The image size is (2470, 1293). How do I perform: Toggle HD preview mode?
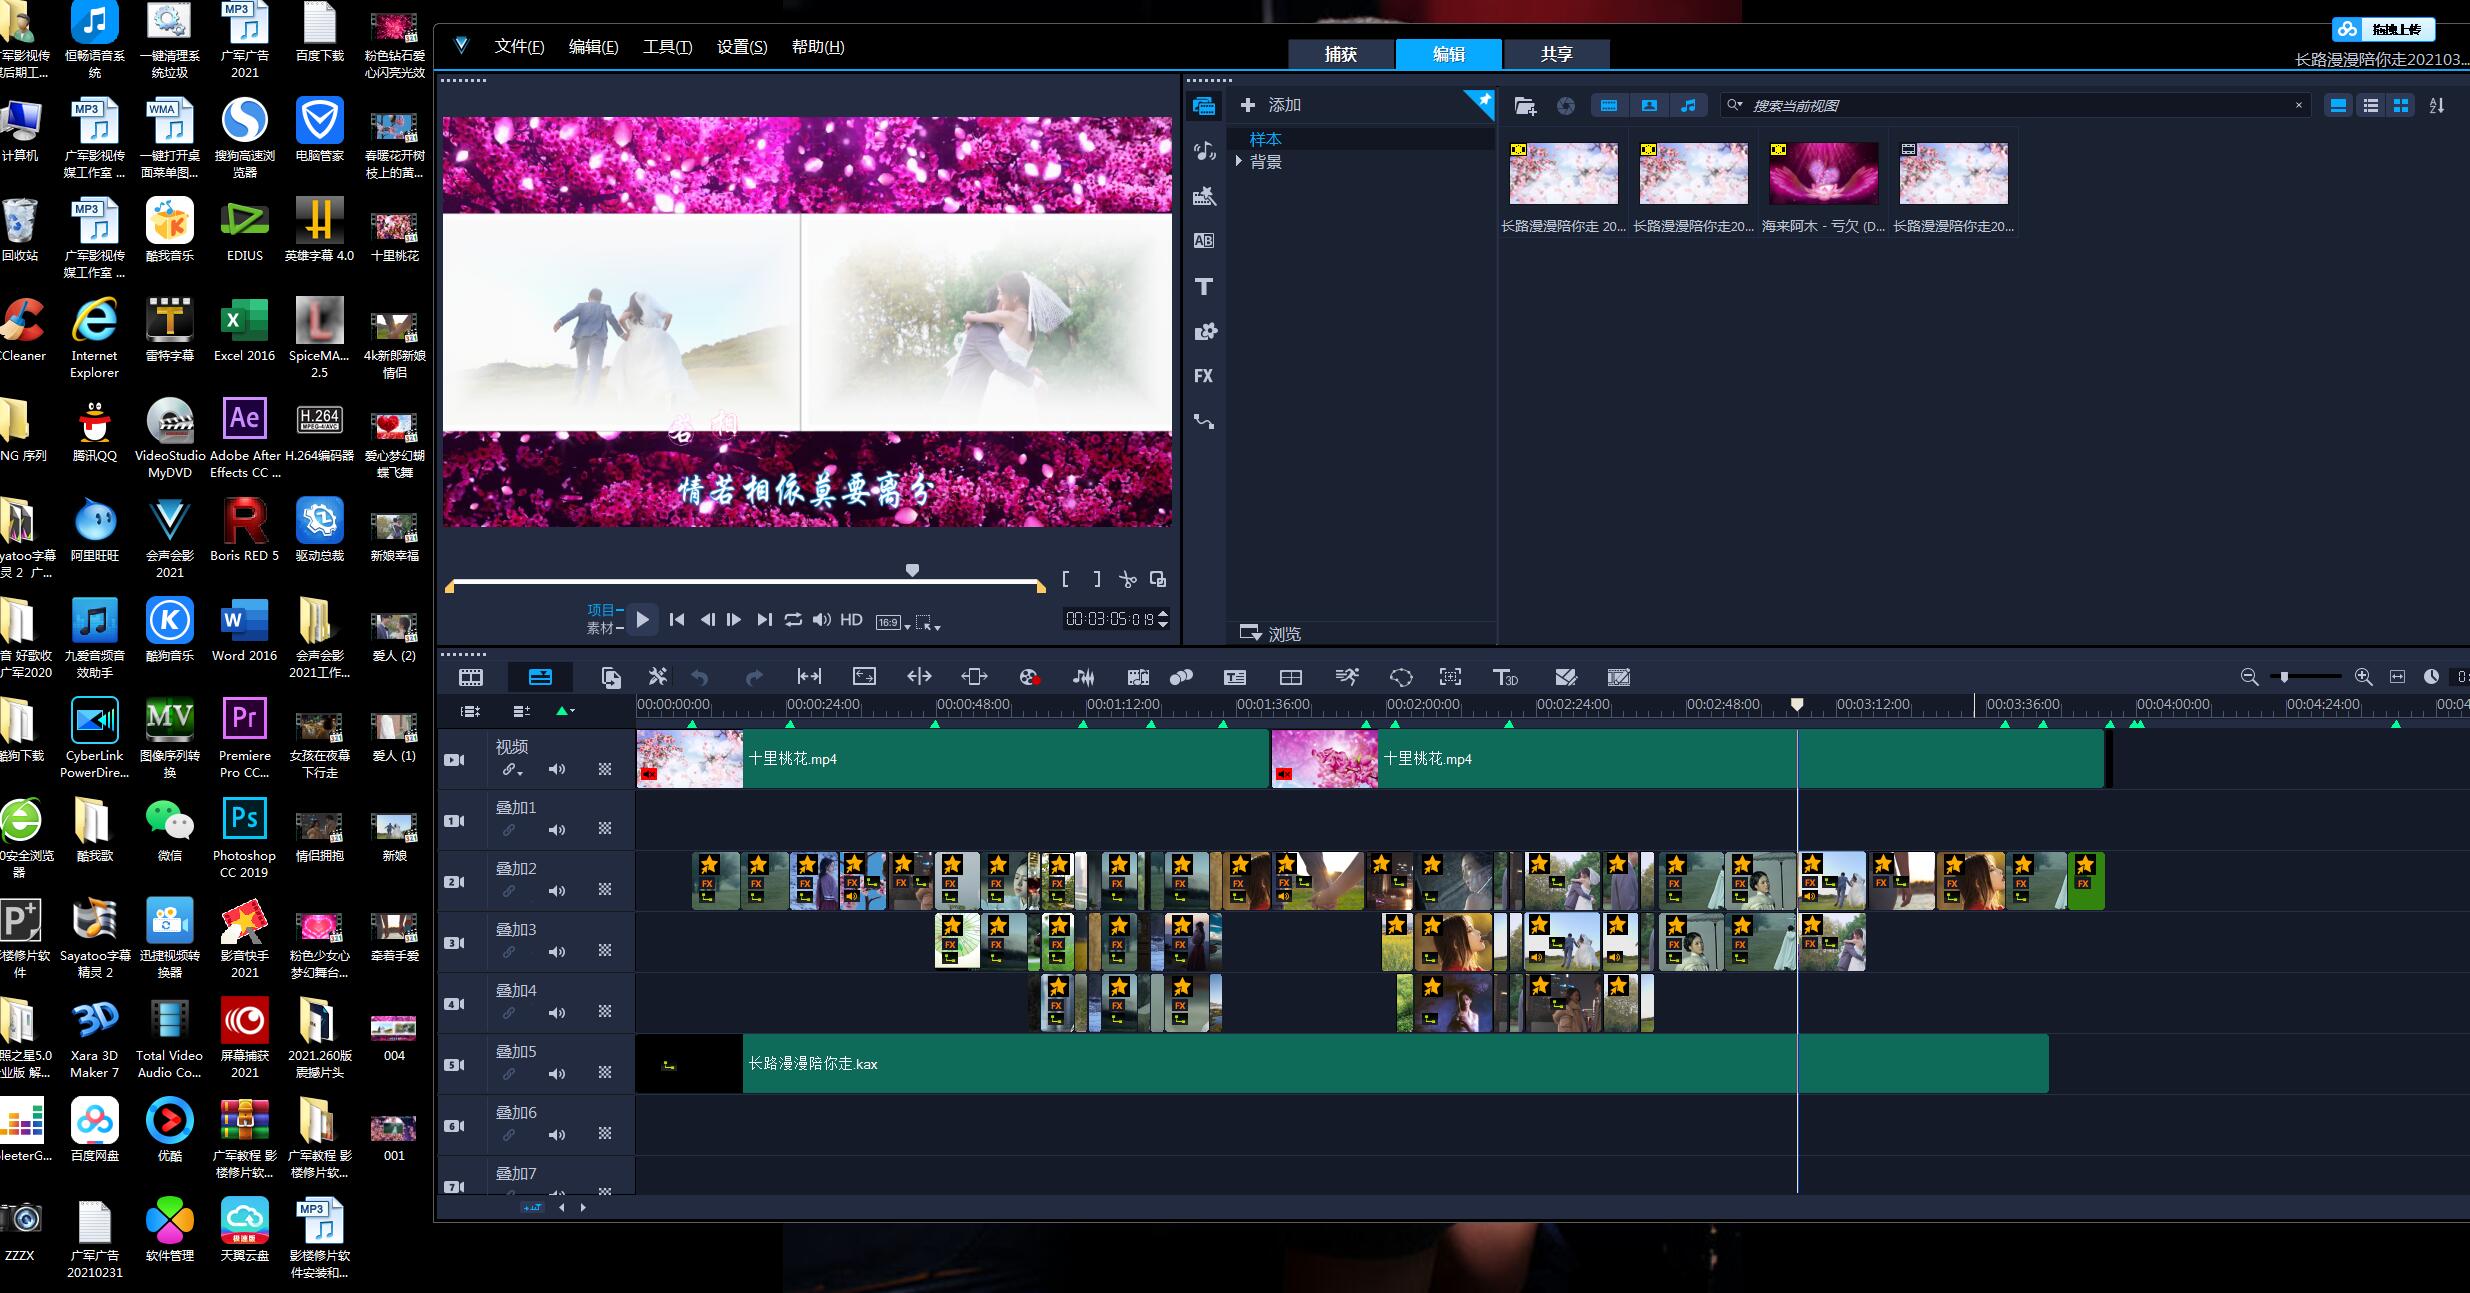pyautogui.click(x=851, y=620)
